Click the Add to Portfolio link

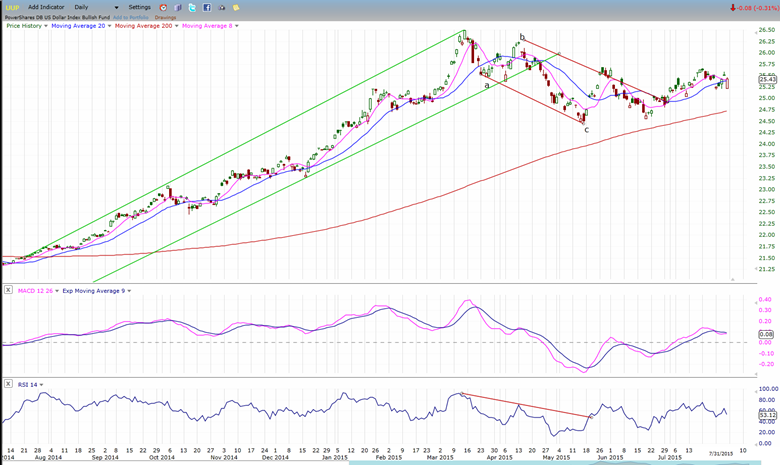(131, 17)
